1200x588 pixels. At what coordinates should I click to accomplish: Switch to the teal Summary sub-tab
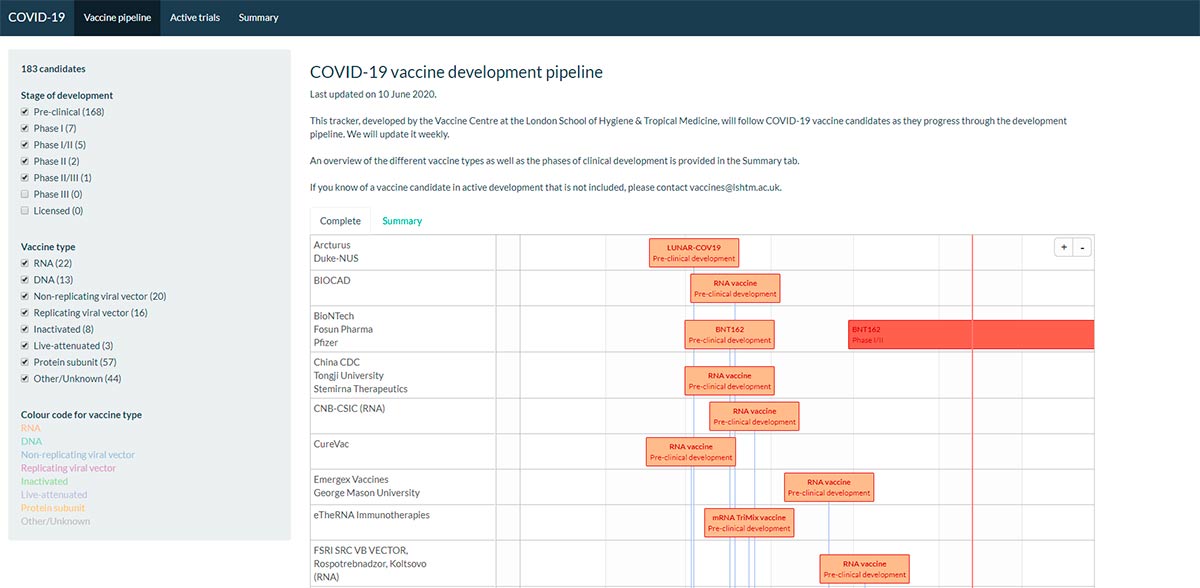click(x=402, y=221)
